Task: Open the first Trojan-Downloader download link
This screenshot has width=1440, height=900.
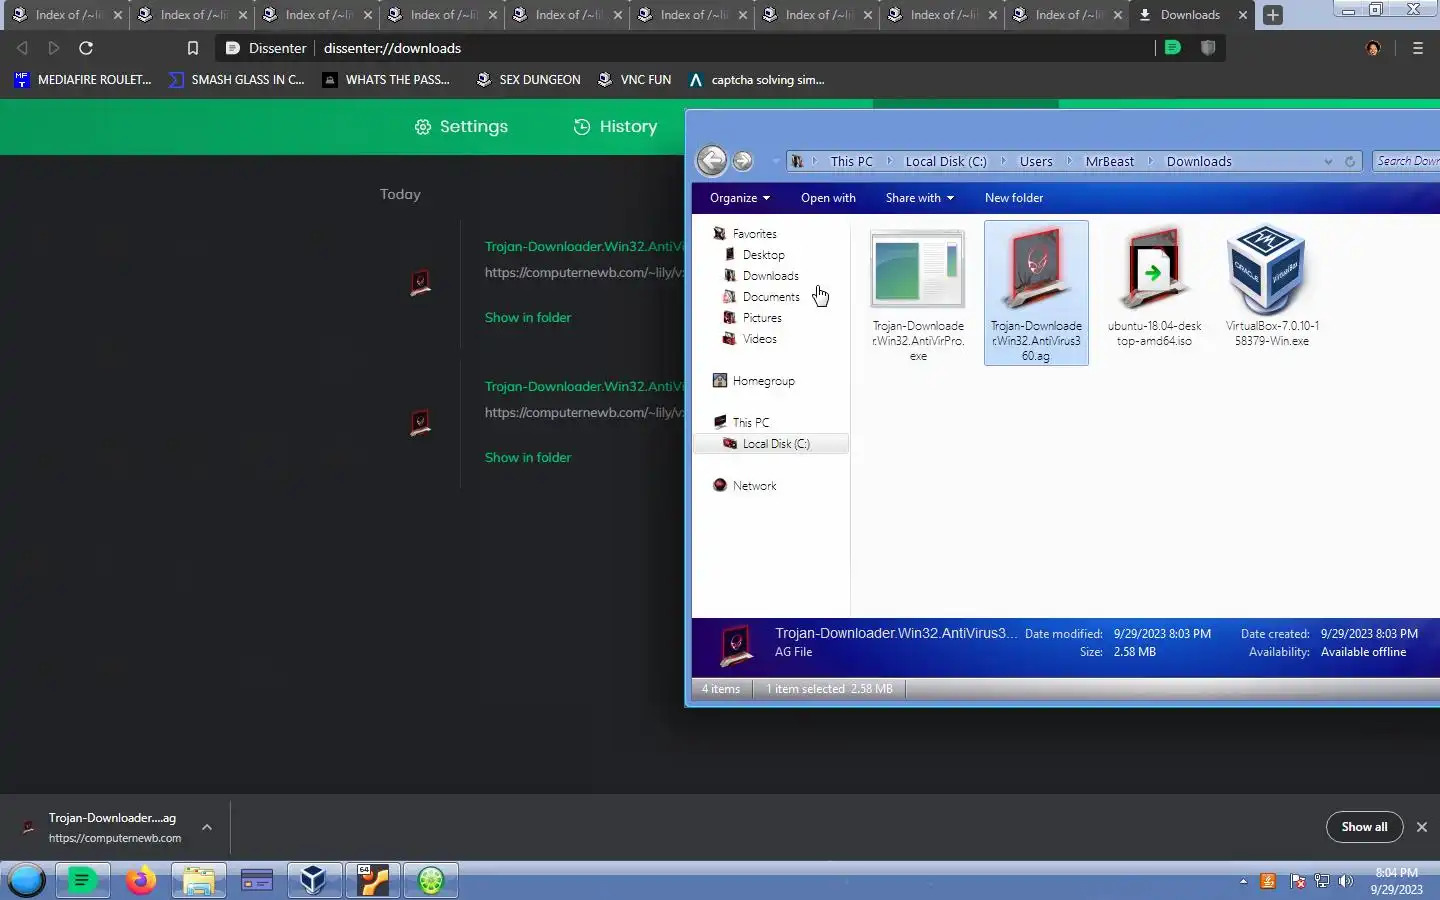Action: tap(584, 247)
